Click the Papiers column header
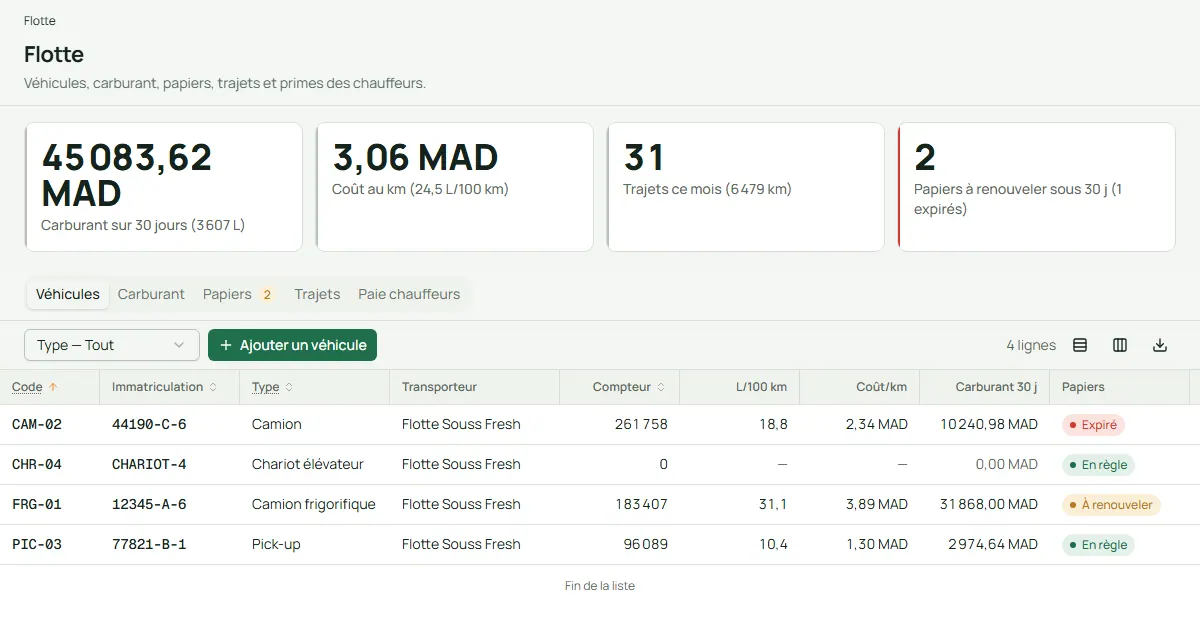 (x=1083, y=387)
